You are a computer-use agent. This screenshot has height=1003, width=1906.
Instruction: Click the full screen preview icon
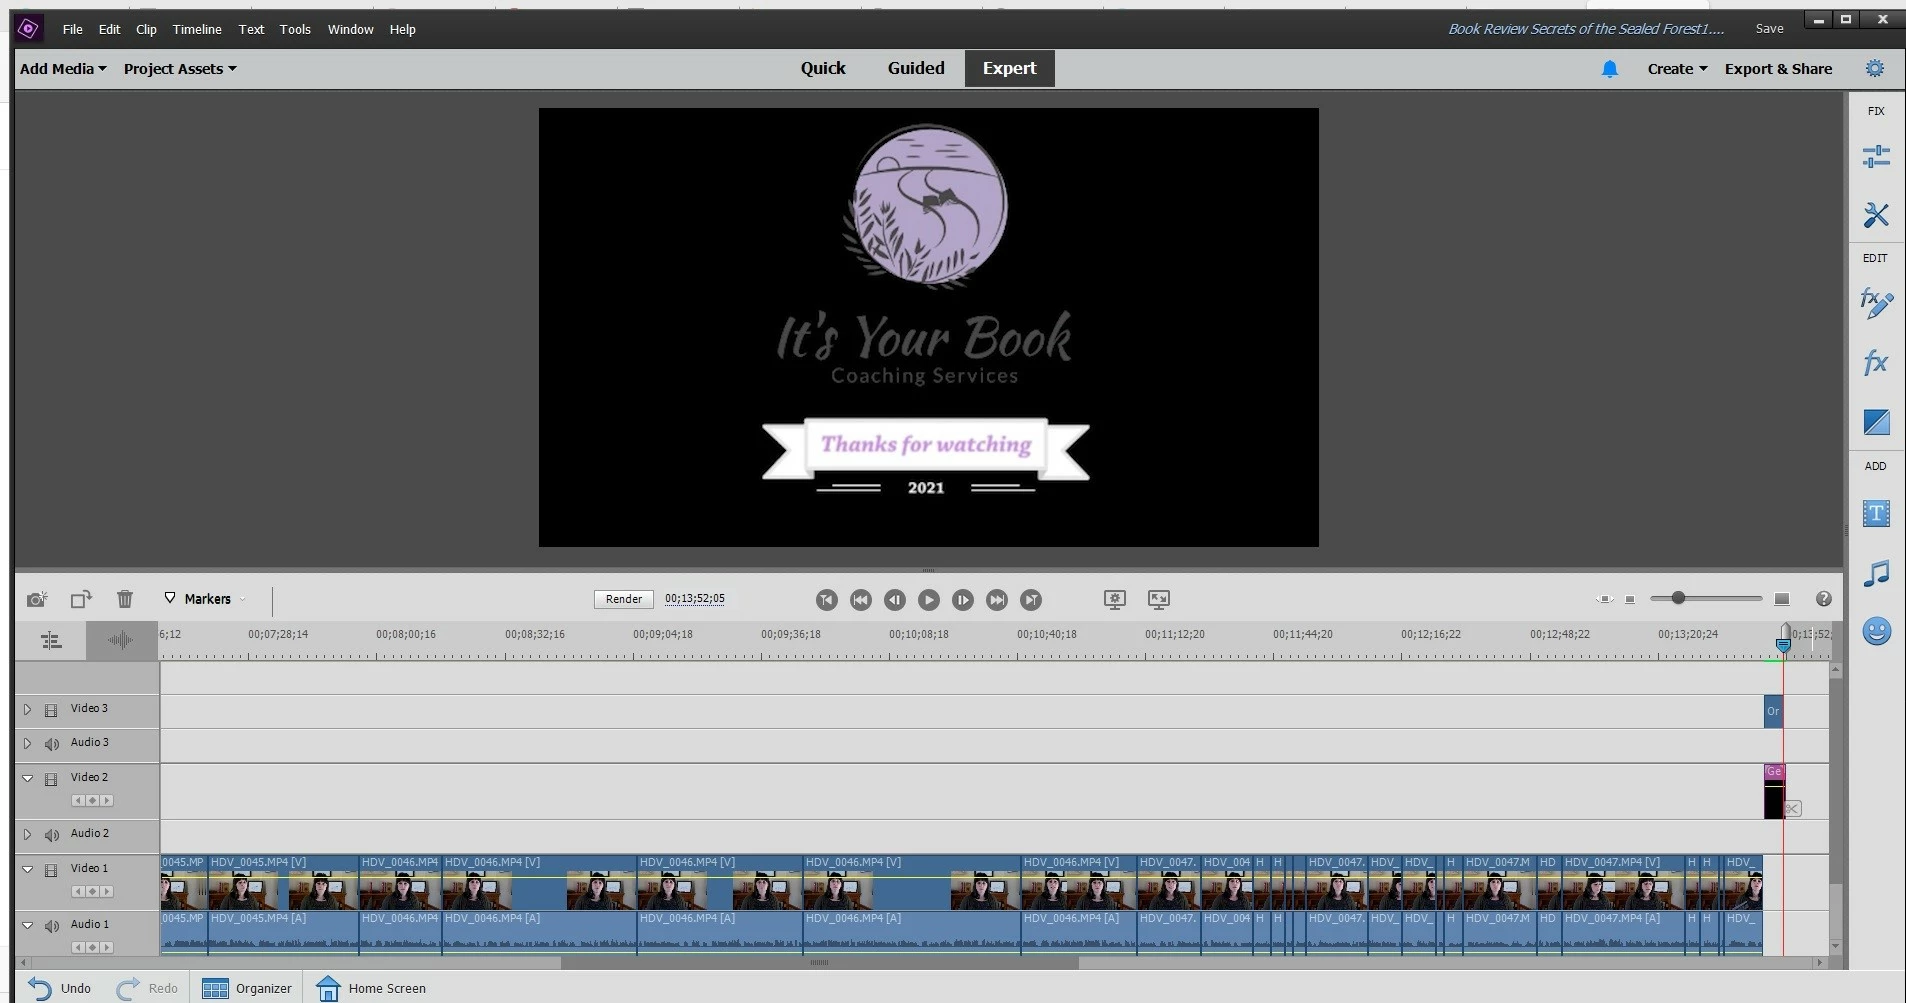[1159, 599]
